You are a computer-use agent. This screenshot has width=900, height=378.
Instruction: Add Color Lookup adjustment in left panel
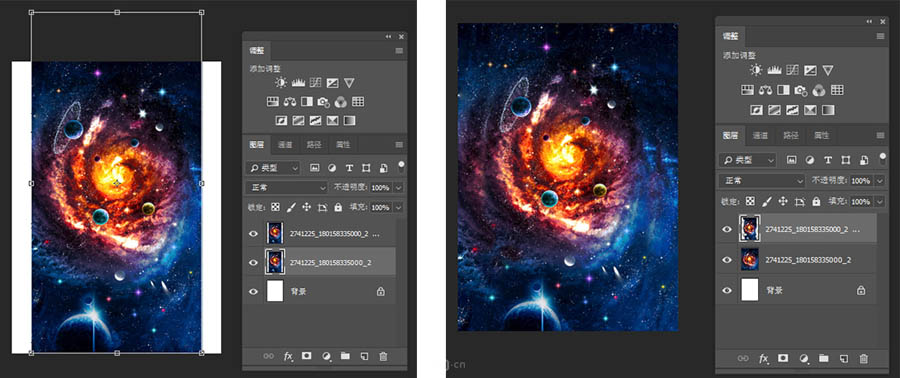click(x=358, y=102)
